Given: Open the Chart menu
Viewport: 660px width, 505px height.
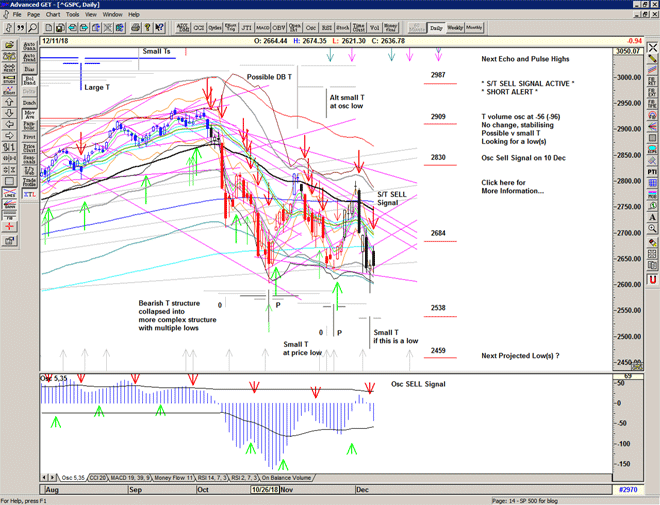Looking at the screenshot, I should click(52, 15).
